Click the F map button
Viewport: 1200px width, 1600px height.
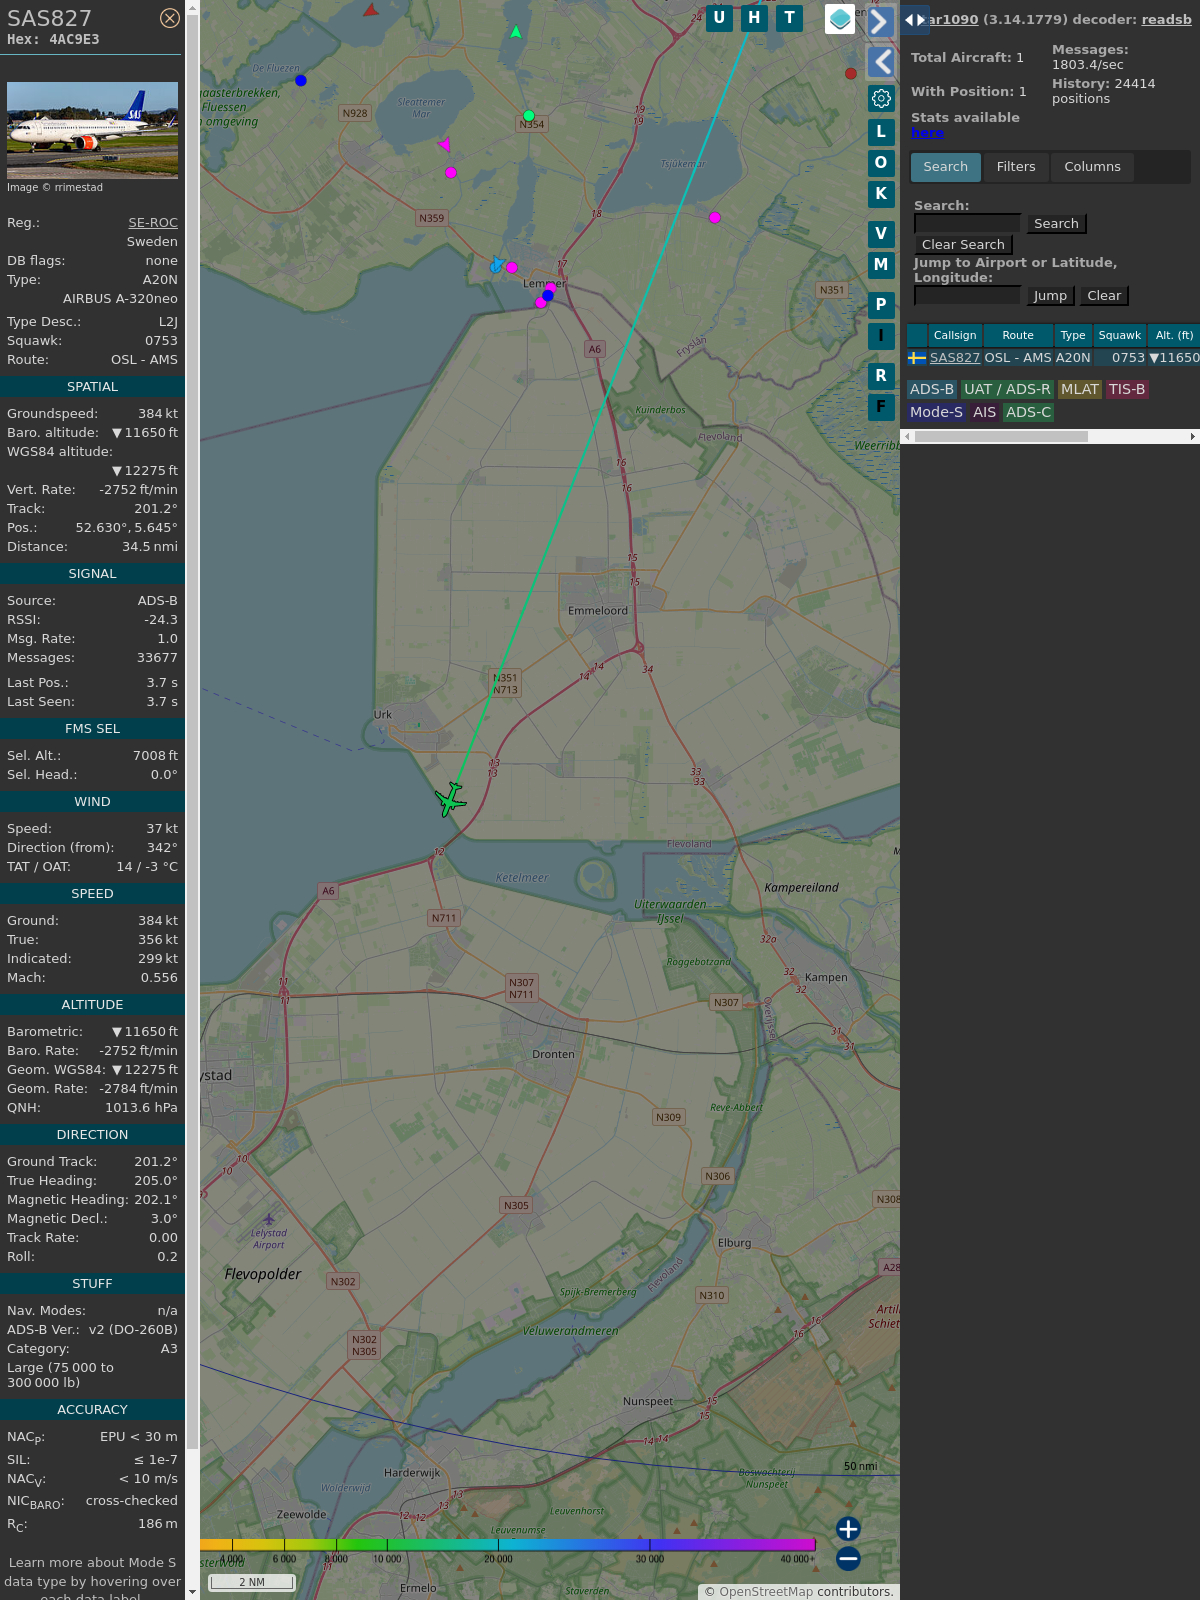click(881, 407)
